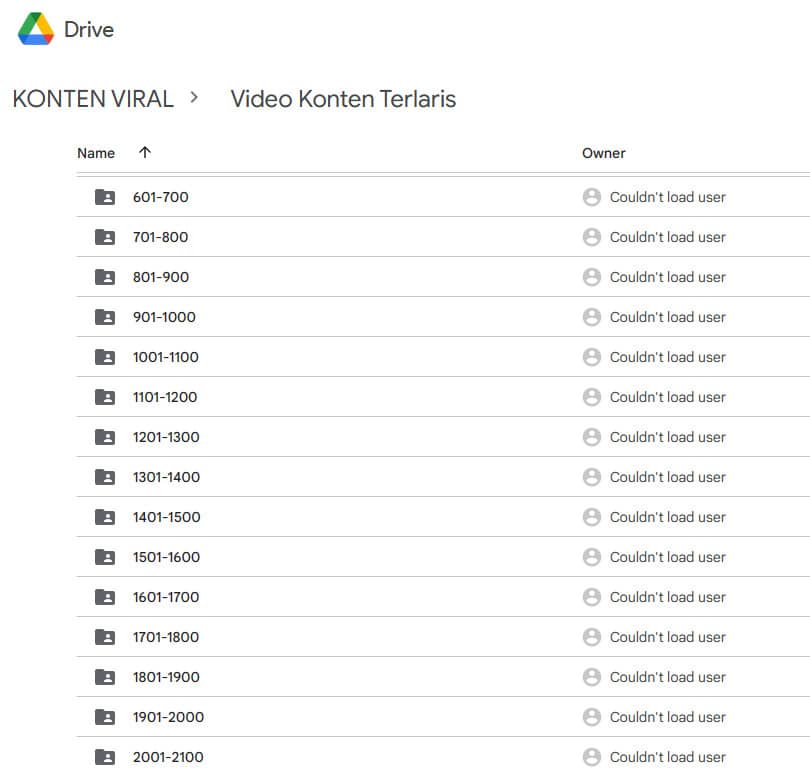Click the shared folder icon for 2001-2100
The width and height of the screenshot is (810, 773).
click(x=105, y=757)
